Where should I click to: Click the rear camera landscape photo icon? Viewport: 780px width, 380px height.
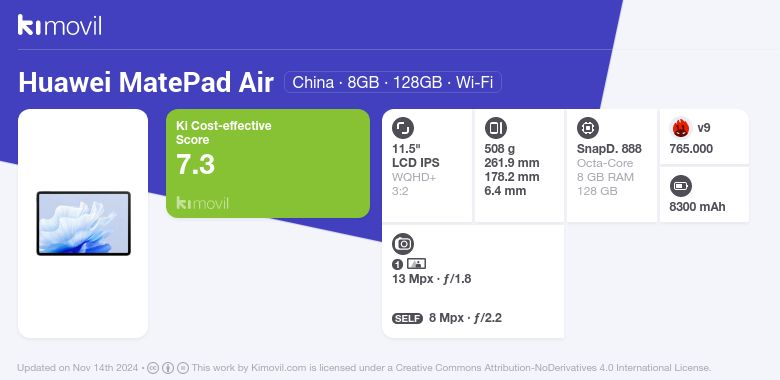(x=416, y=264)
